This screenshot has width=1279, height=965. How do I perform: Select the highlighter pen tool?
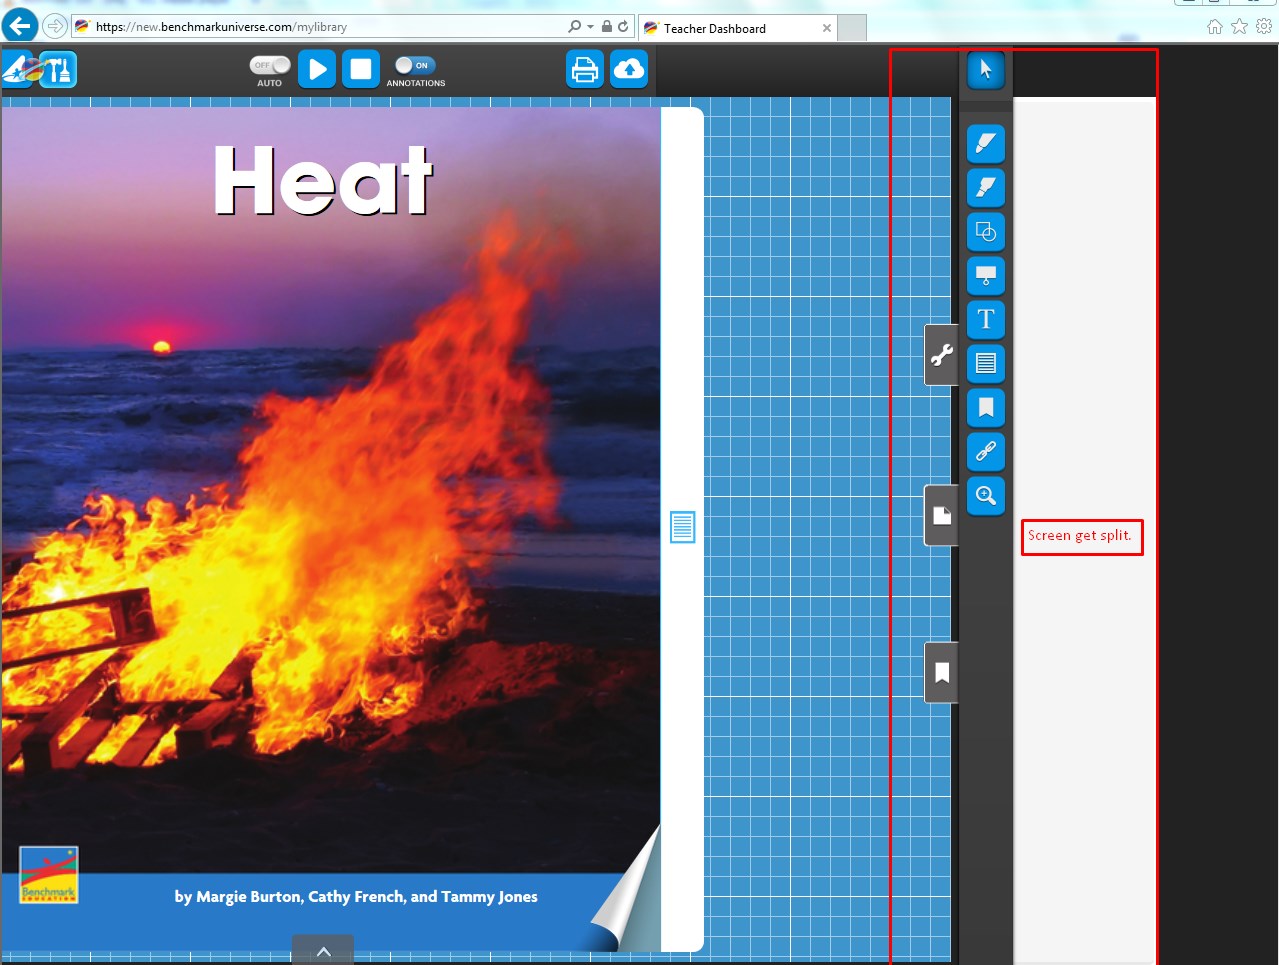(986, 144)
